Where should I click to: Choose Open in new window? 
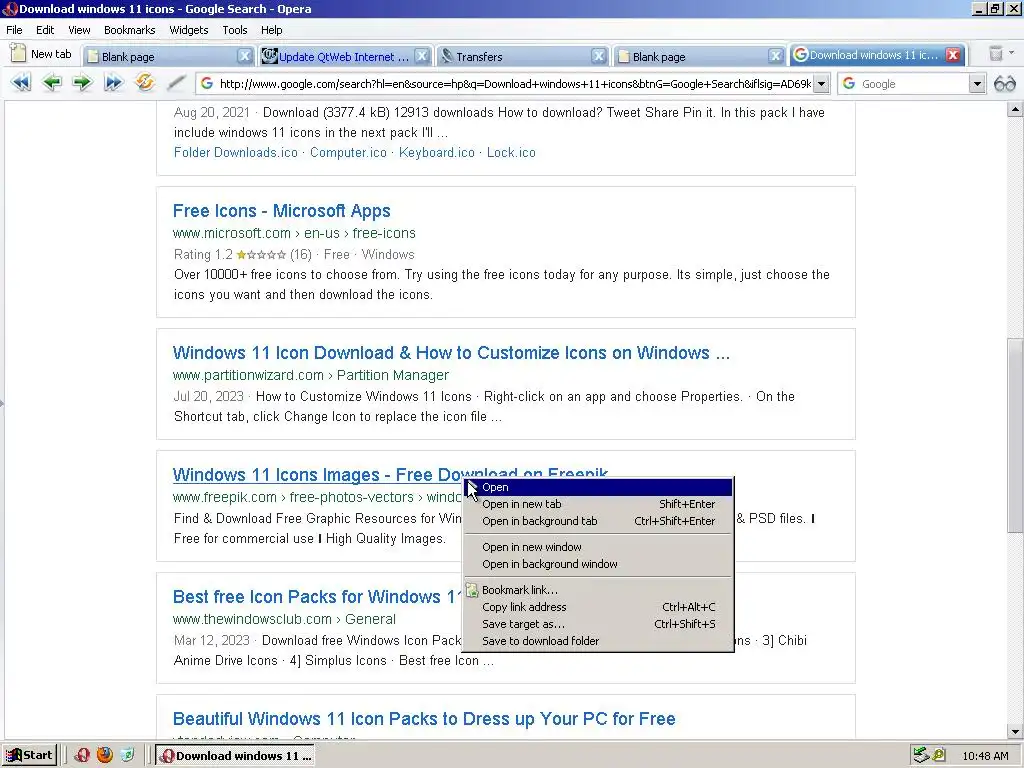[598, 547]
